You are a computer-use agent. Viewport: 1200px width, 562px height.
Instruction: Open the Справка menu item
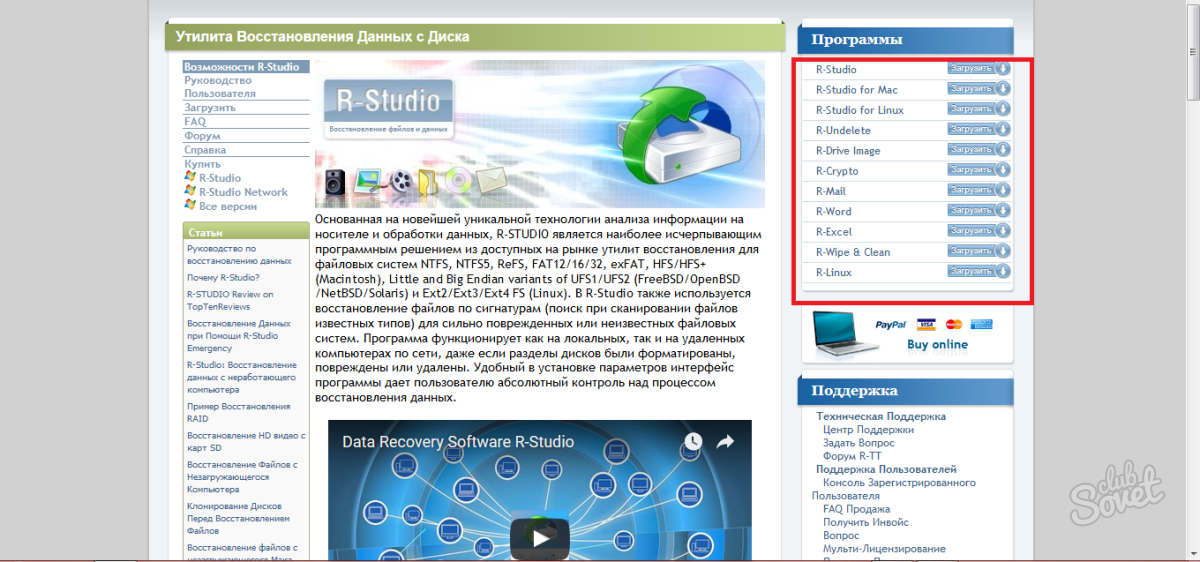[205, 149]
